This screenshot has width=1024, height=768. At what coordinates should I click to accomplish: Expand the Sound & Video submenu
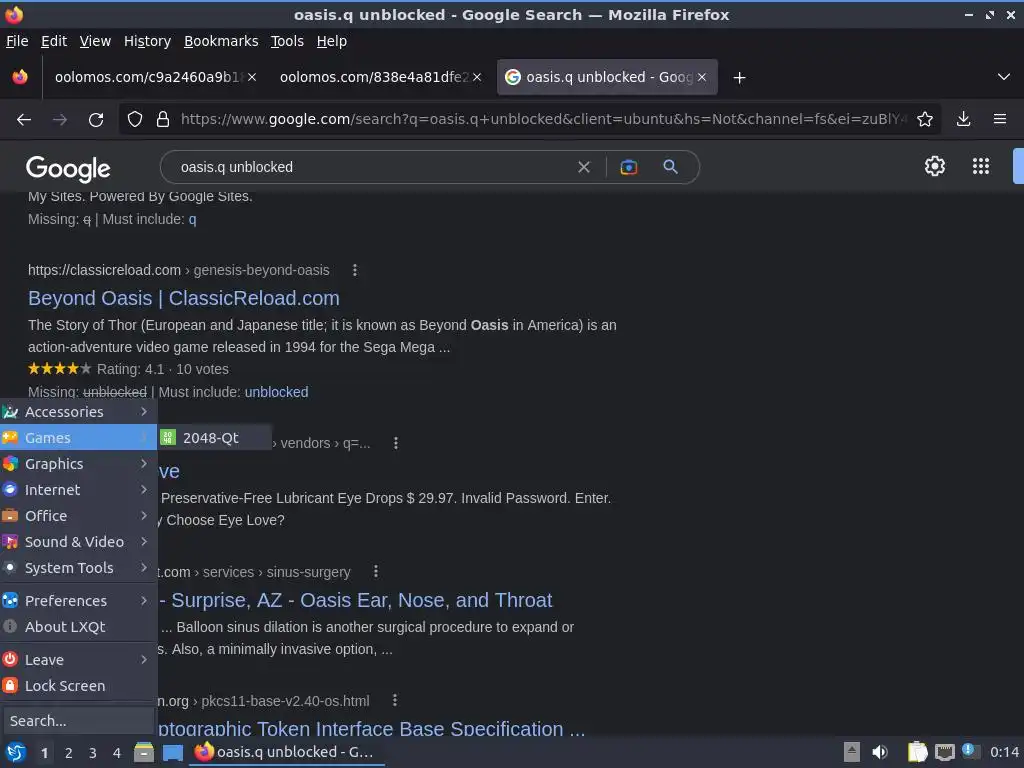click(78, 542)
